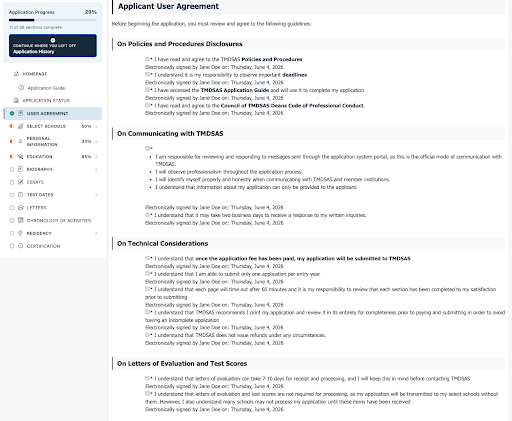Click the User Agreement document icon
This screenshot has width=512, height=421.
click(x=20, y=113)
